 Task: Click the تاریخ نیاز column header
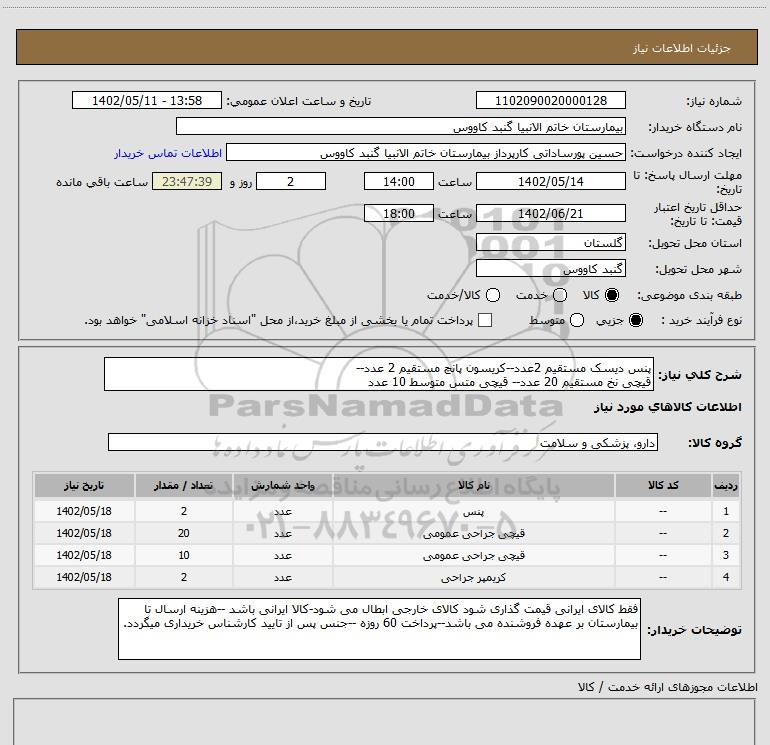[x=84, y=485]
